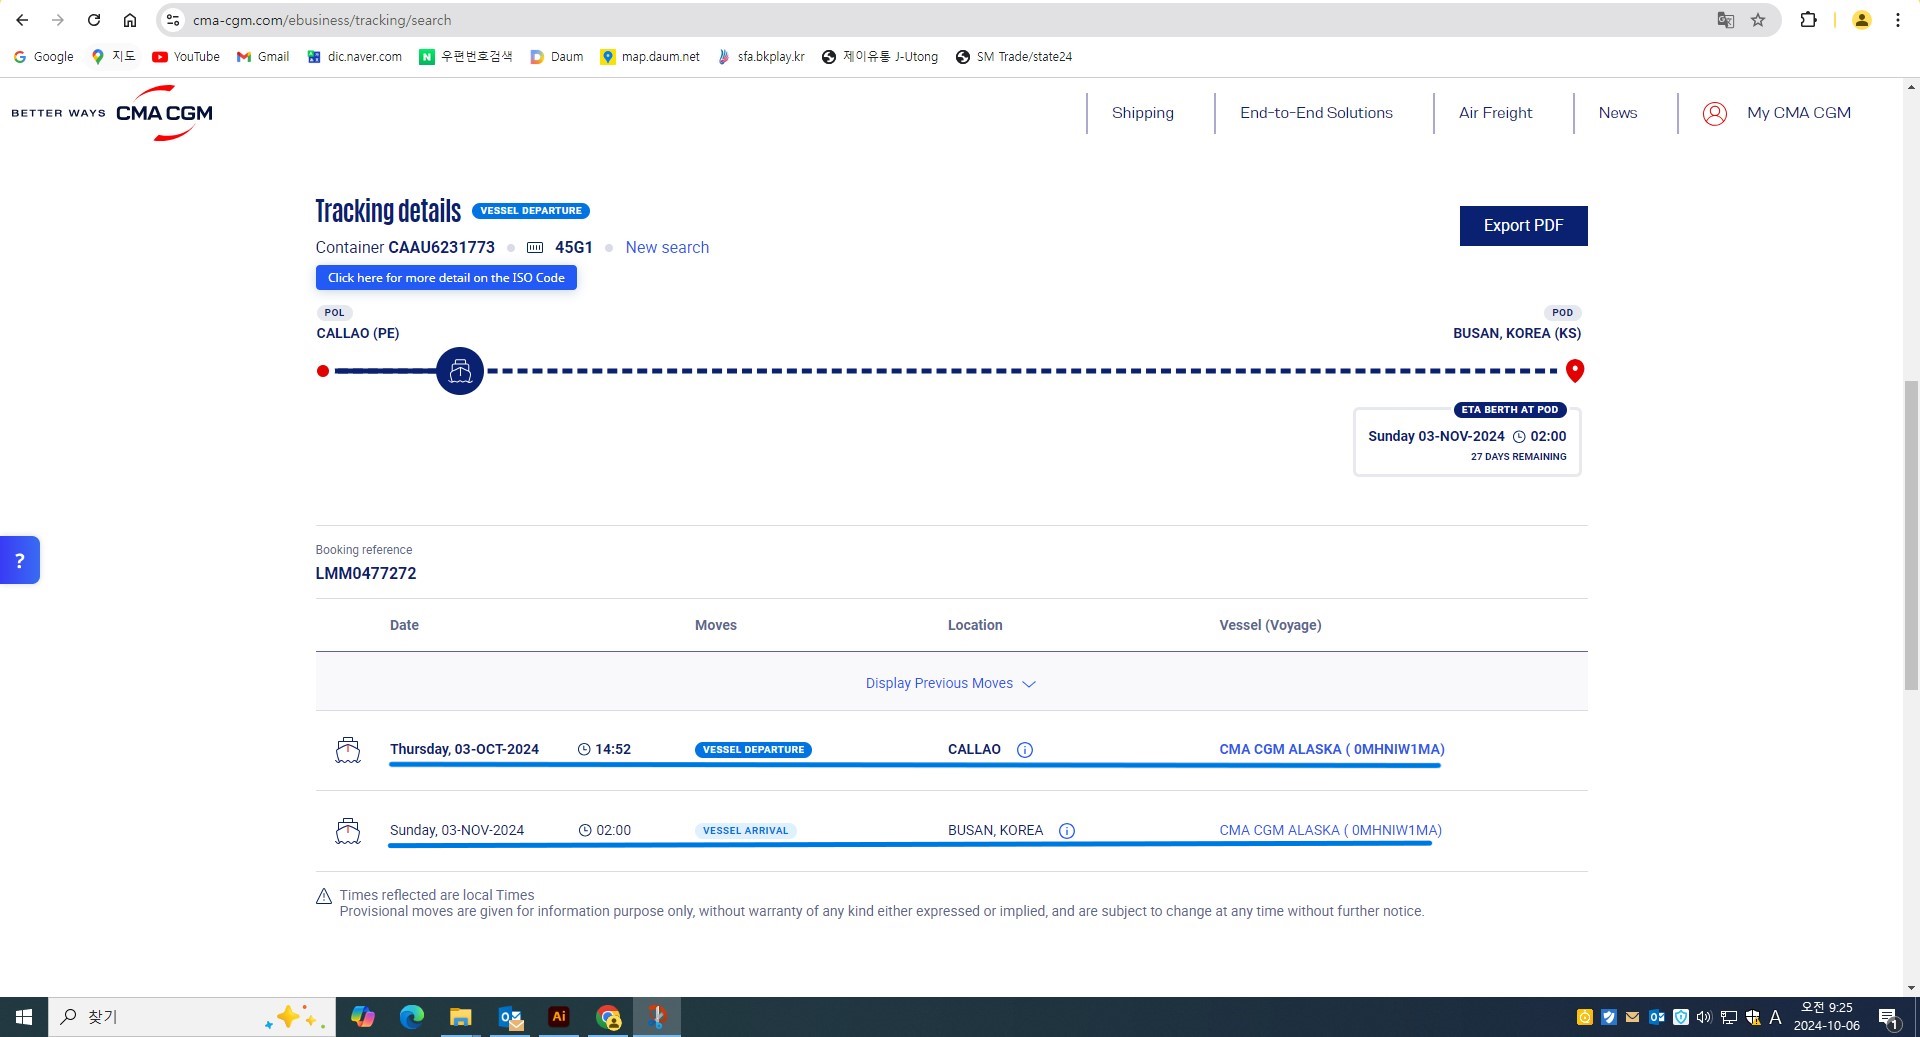Viewport: 1920px width, 1037px height.
Task: Open the notification center icon
Action: [1889, 1018]
